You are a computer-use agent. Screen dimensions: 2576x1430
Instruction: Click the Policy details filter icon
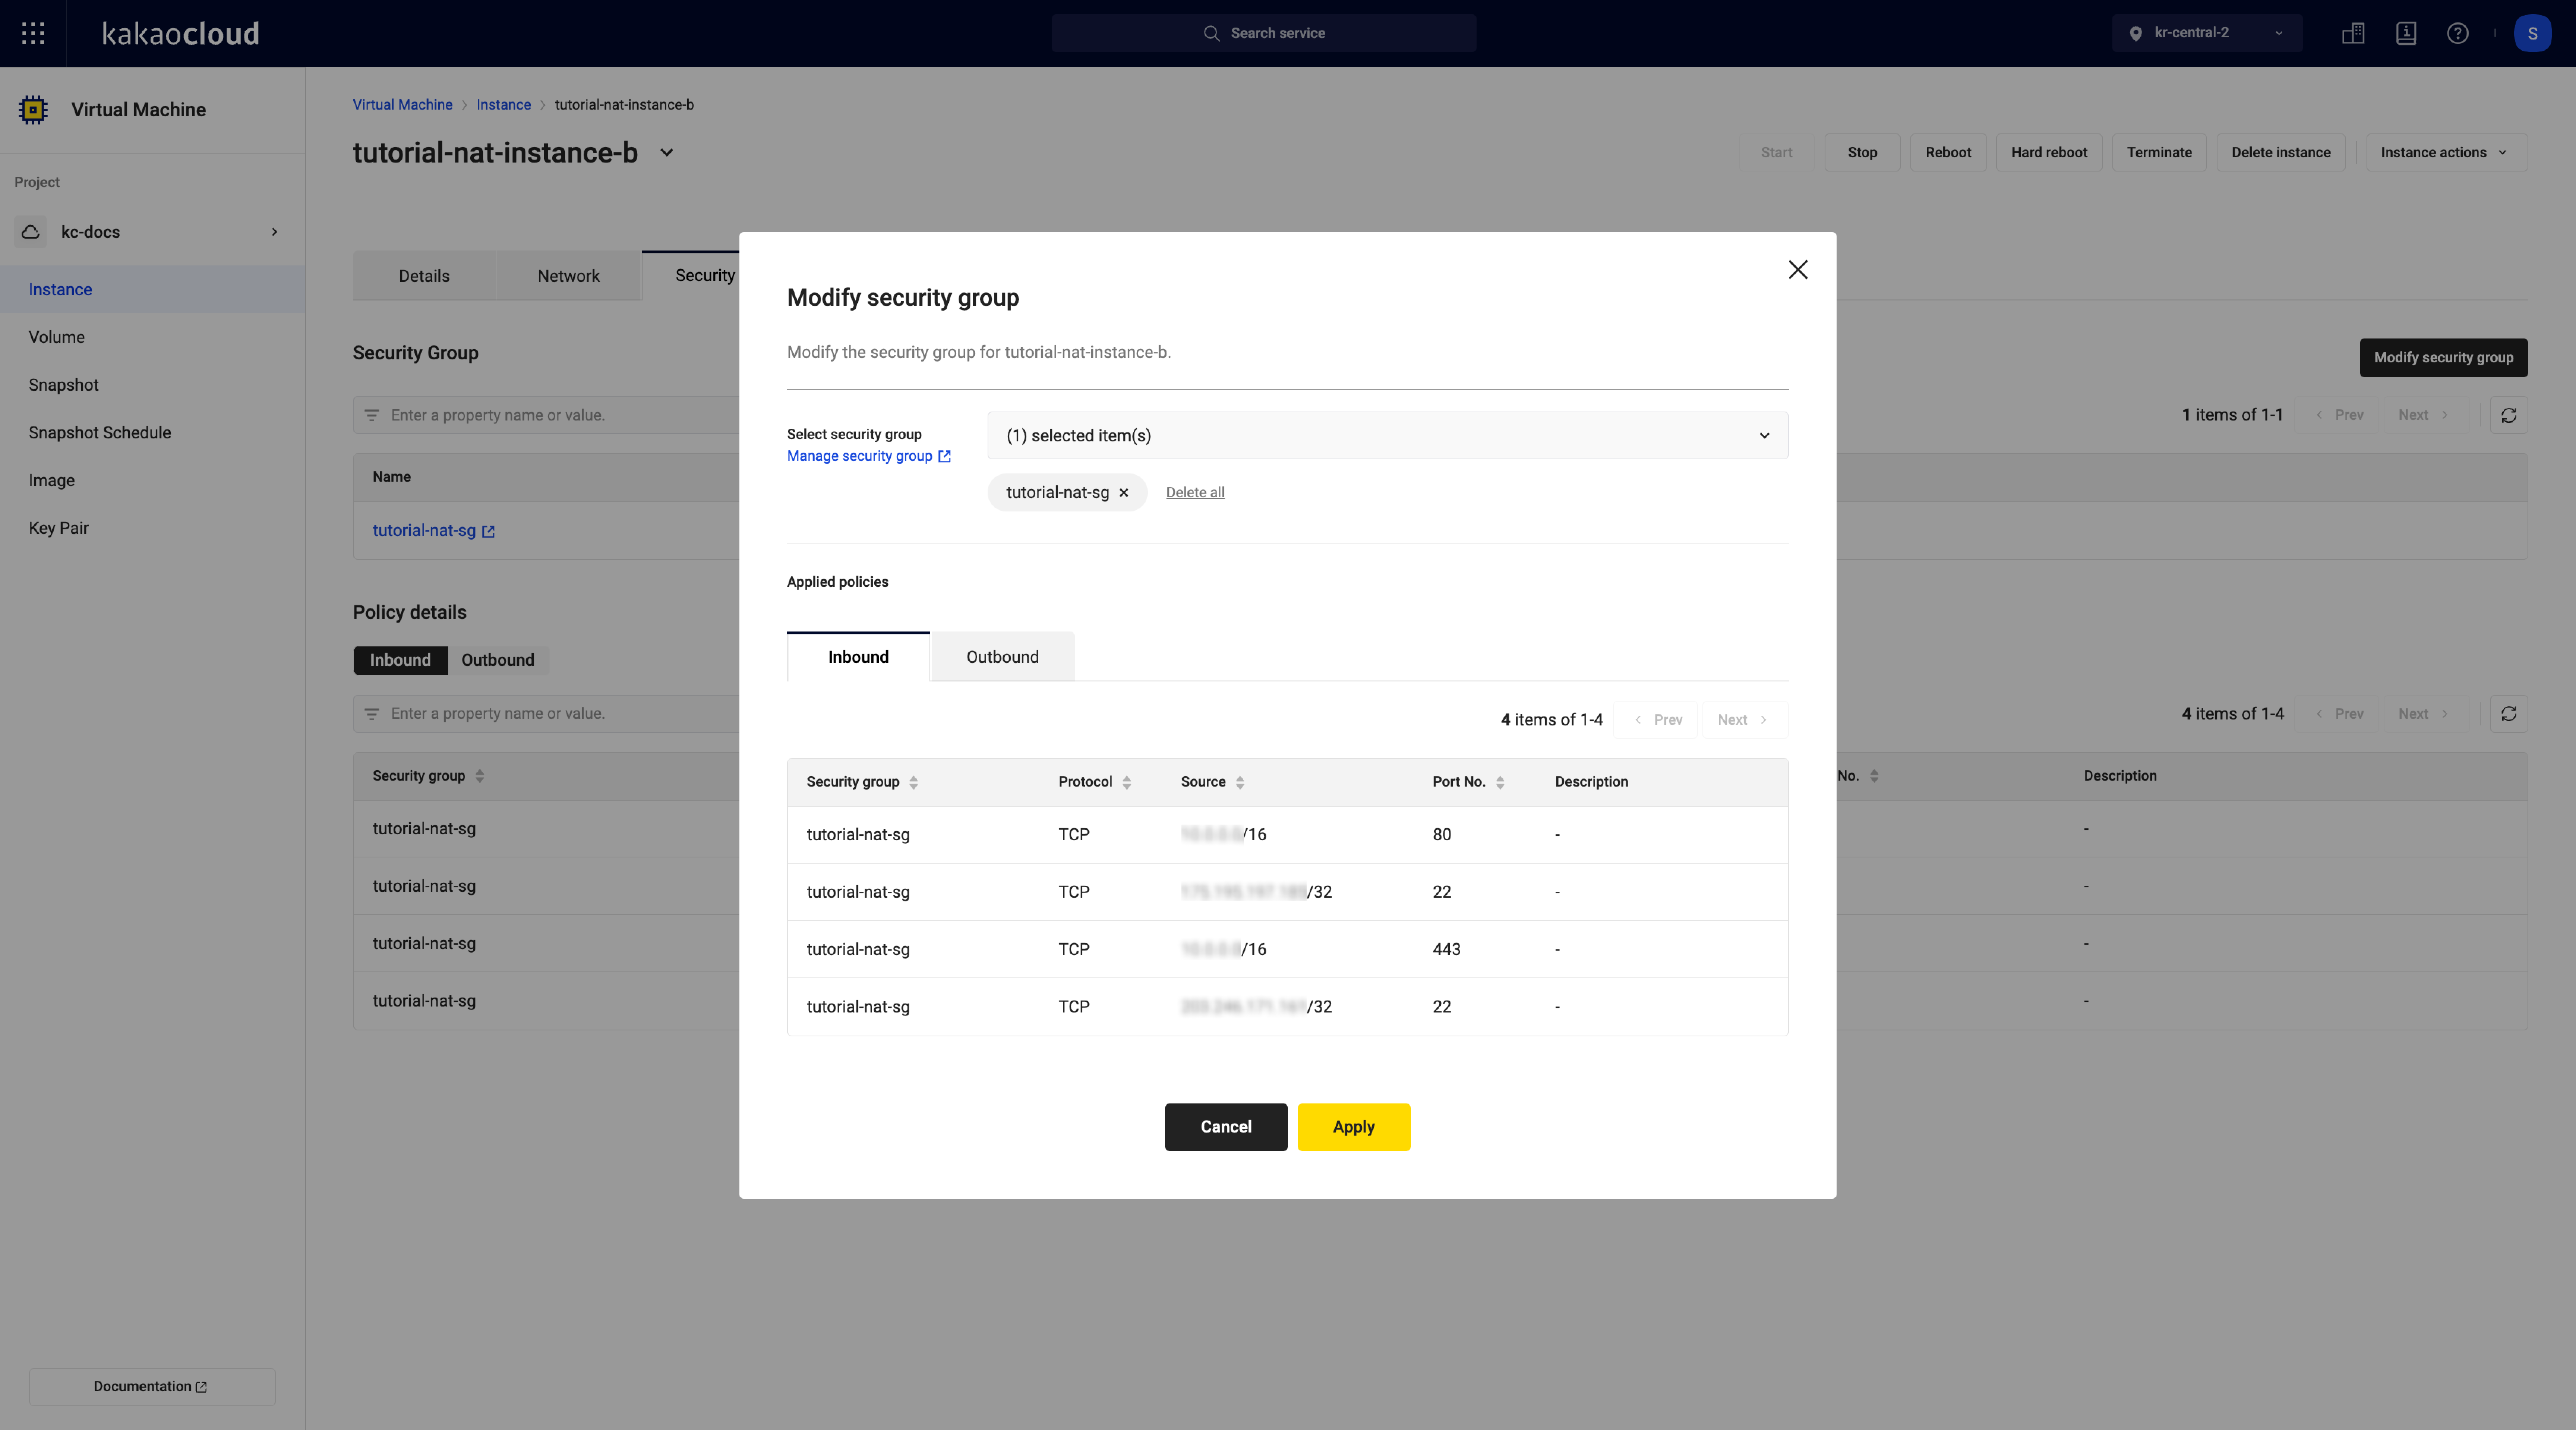coord(372,714)
